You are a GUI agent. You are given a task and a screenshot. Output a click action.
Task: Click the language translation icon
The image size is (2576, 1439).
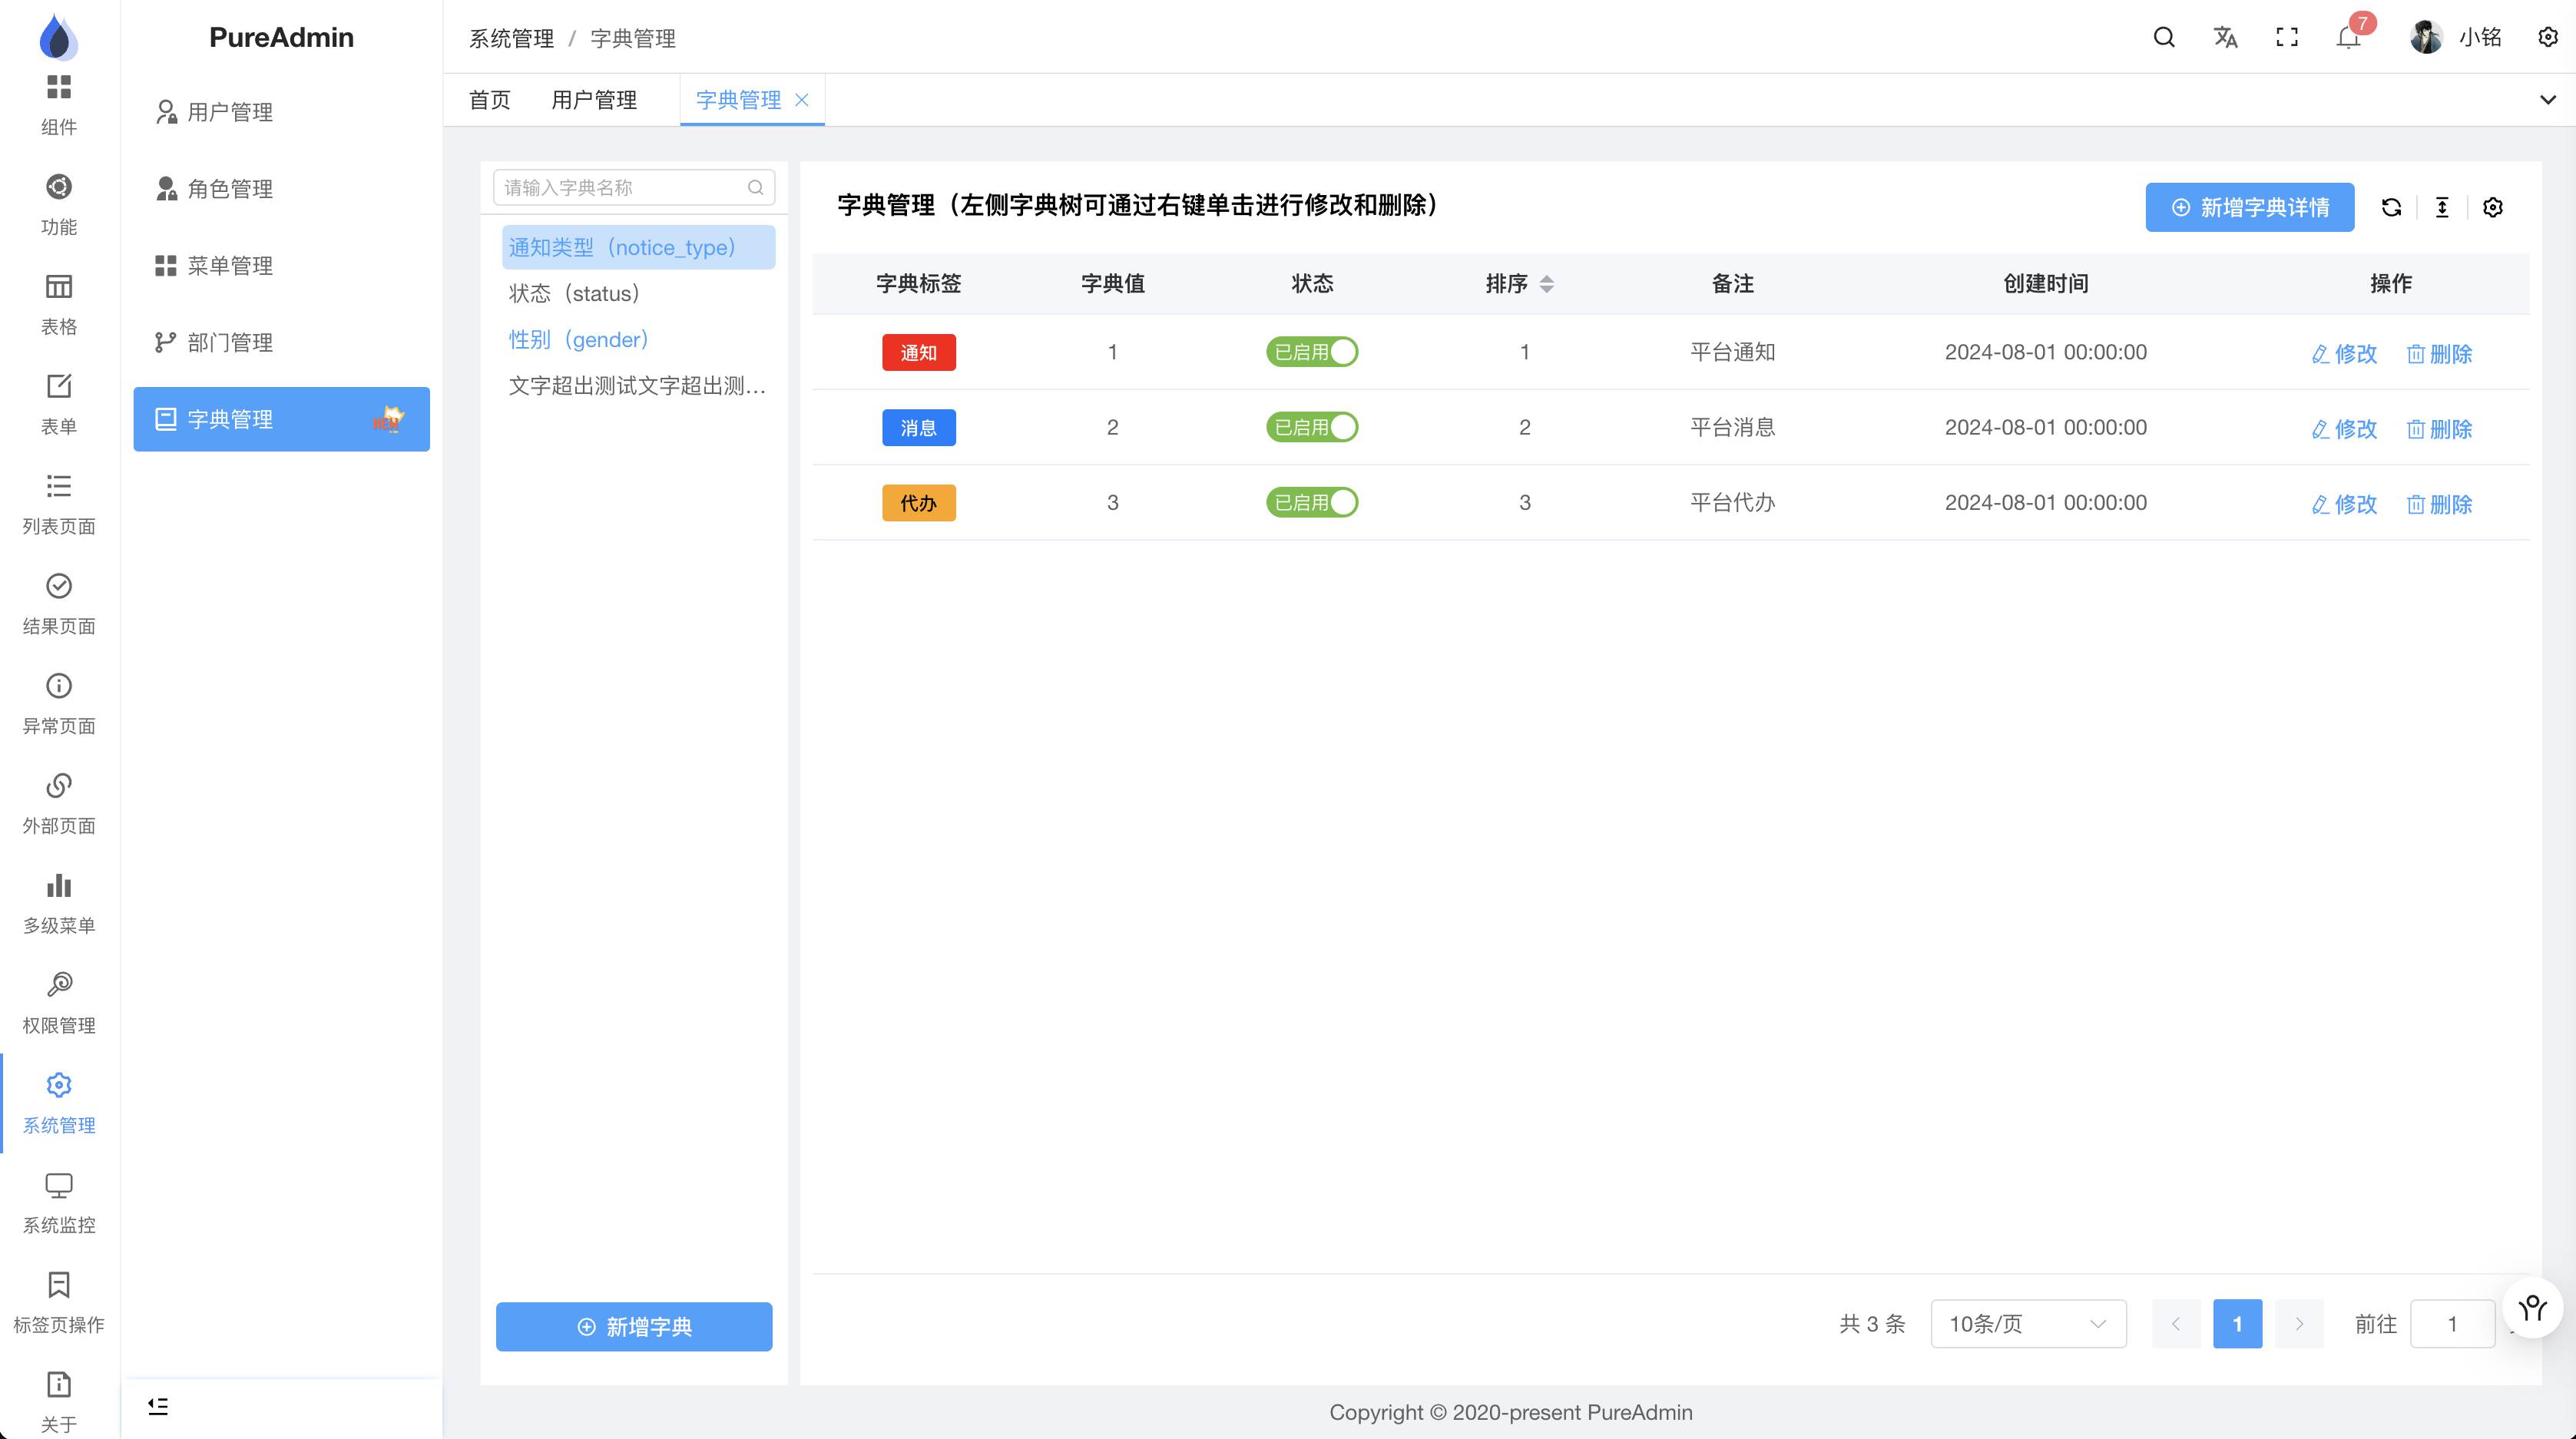coord(2225,38)
